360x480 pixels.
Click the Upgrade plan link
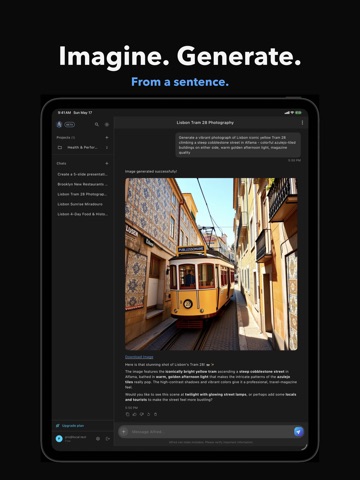tap(70, 426)
